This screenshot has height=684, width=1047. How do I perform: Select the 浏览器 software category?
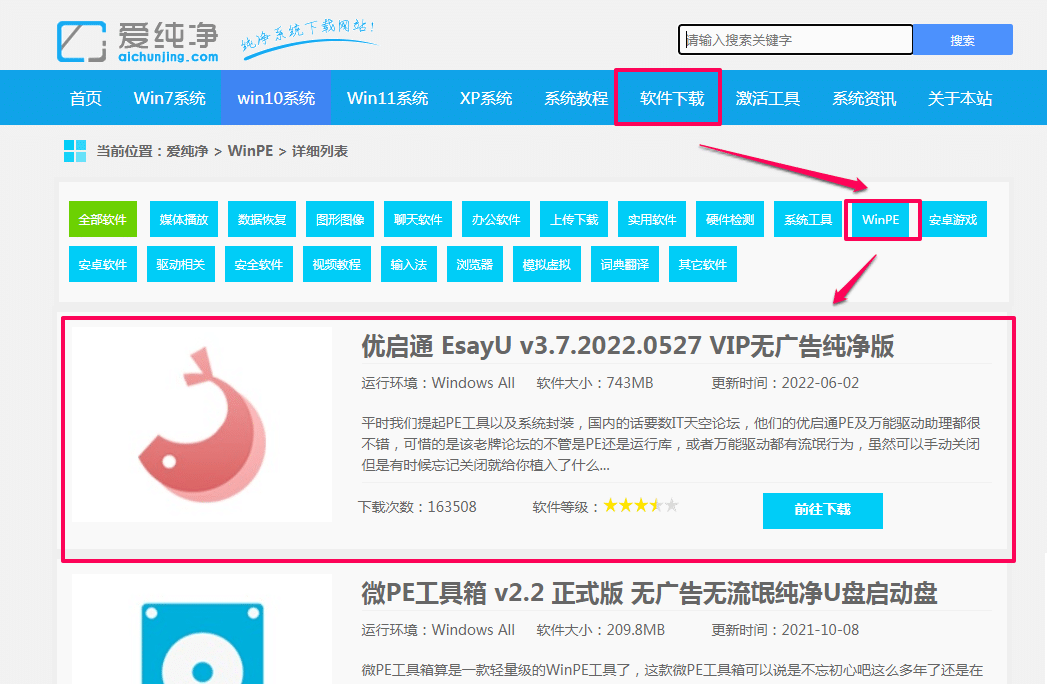point(474,264)
